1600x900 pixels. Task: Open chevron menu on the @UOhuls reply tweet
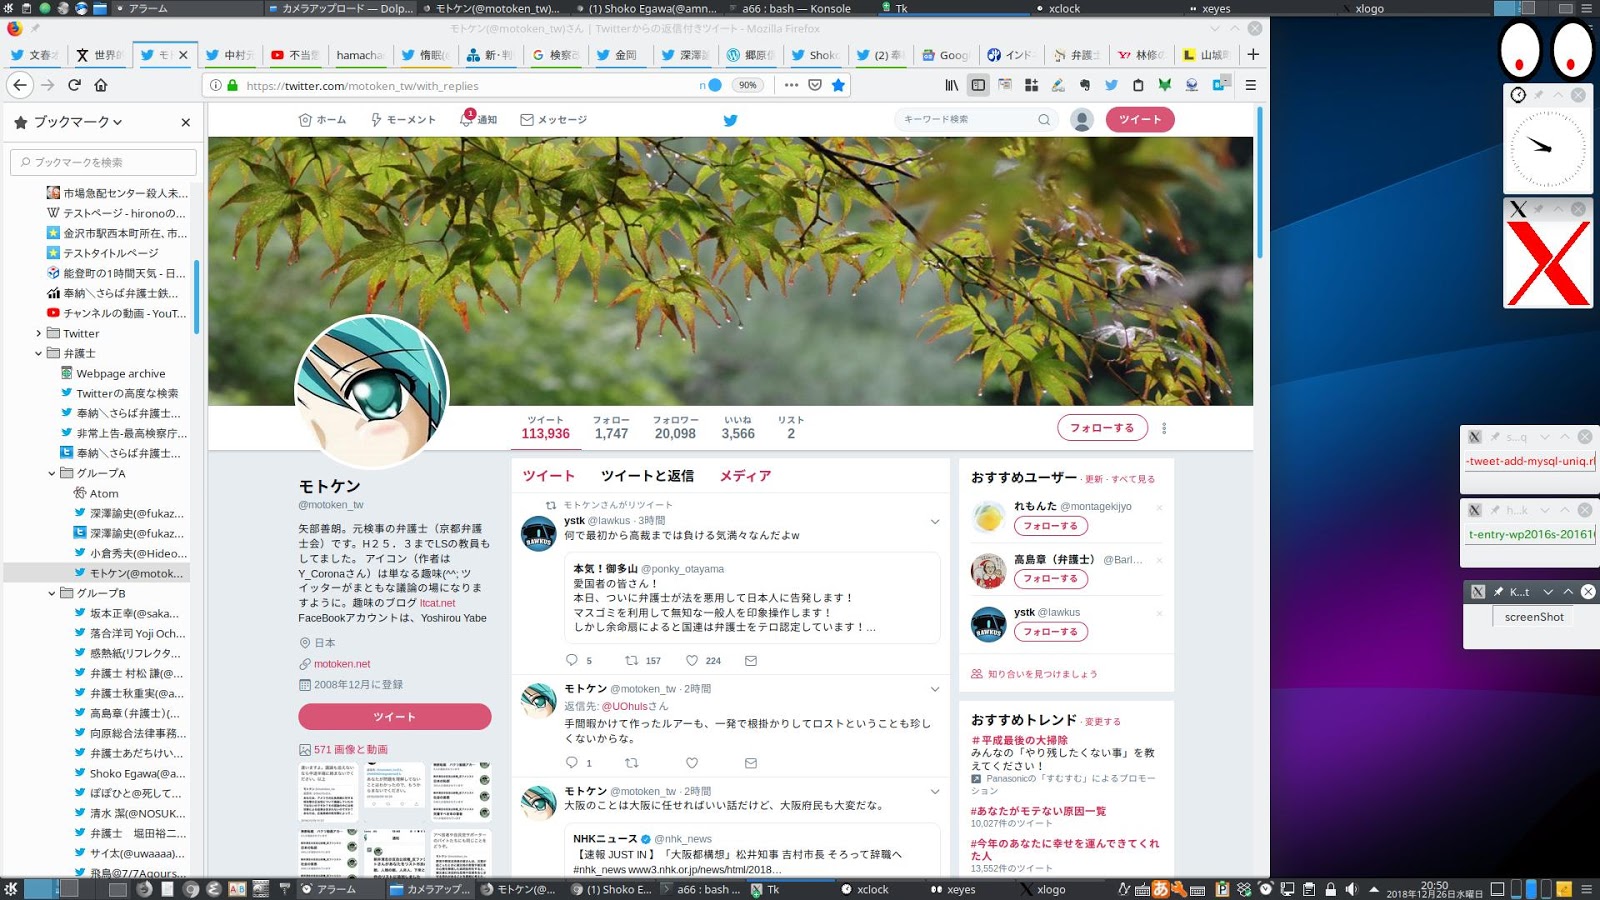tap(935, 689)
